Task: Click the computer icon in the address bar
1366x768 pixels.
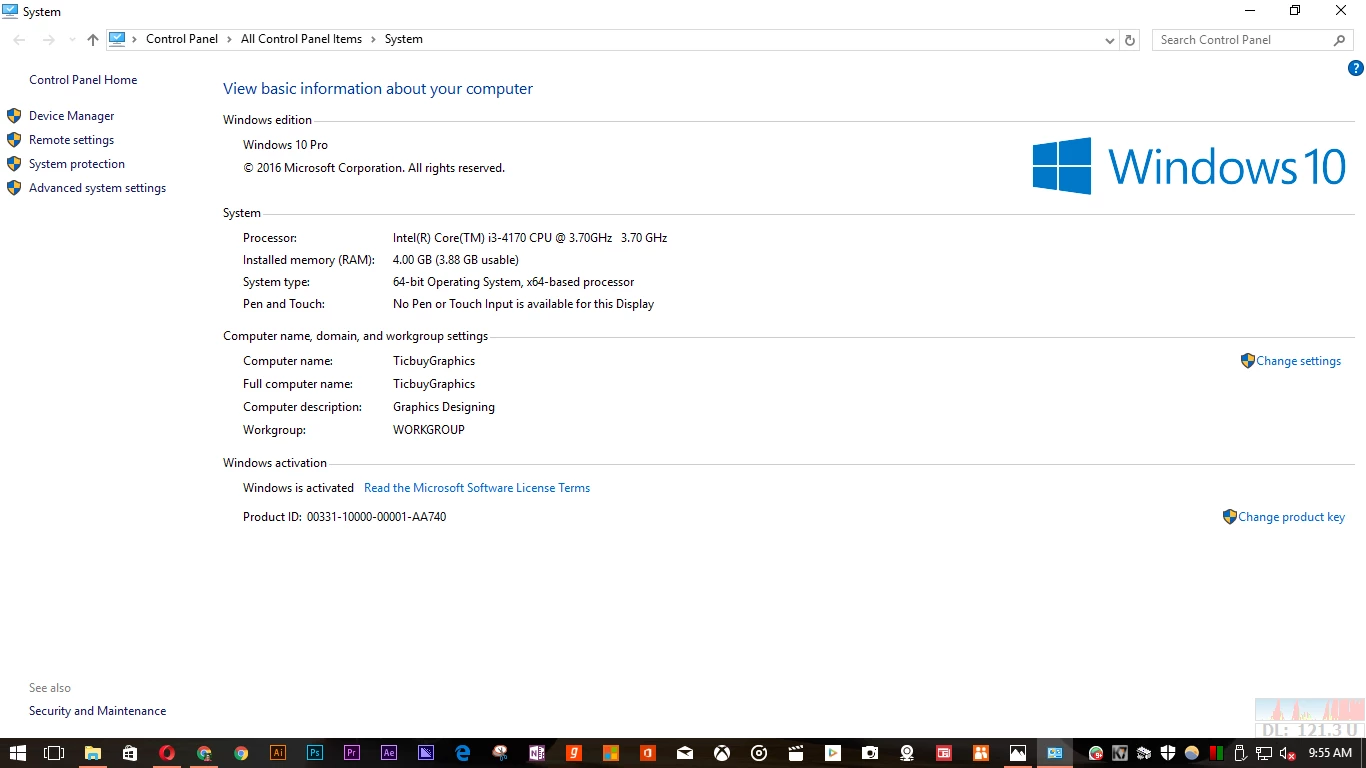Action: point(117,39)
